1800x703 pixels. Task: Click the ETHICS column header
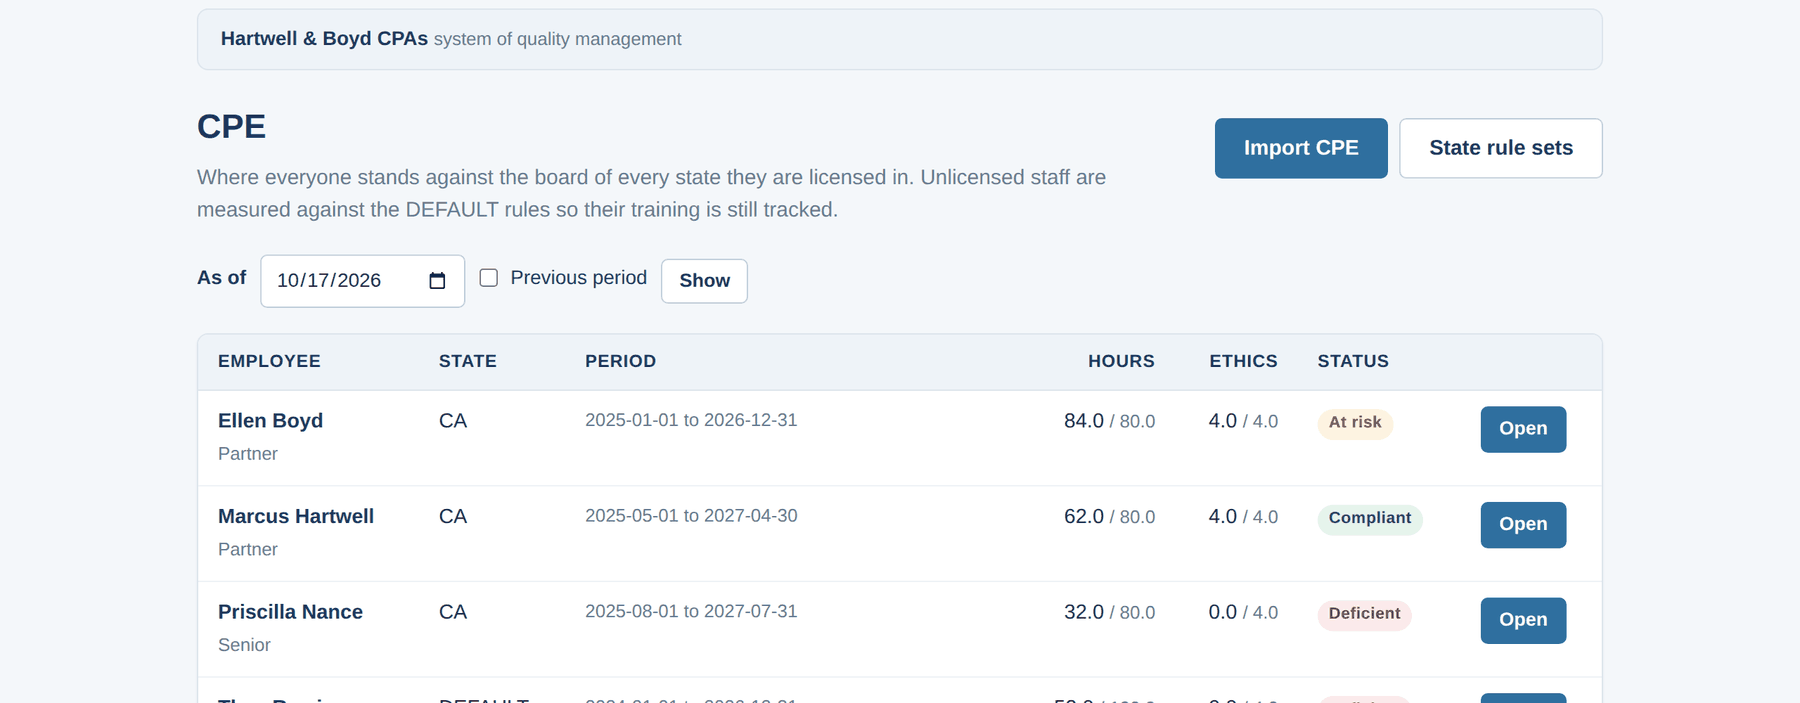(1243, 362)
